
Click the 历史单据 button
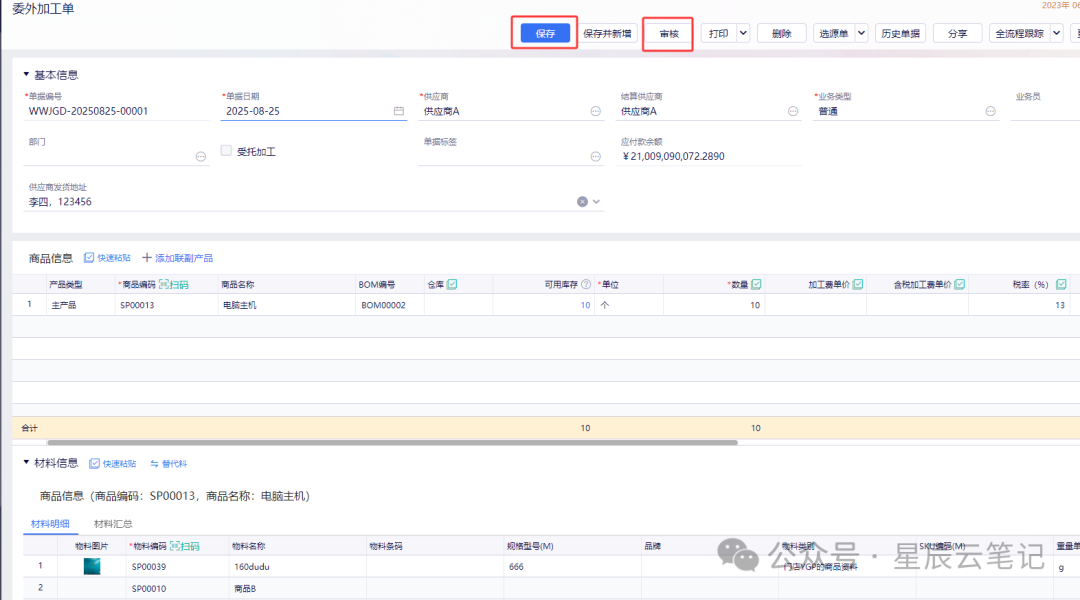click(x=900, y=33)
